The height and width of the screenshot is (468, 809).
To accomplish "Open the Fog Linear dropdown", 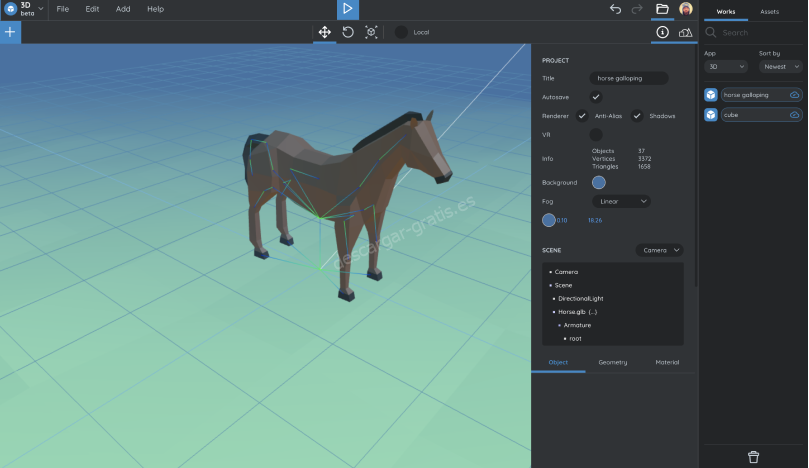I will coord(621,201).
